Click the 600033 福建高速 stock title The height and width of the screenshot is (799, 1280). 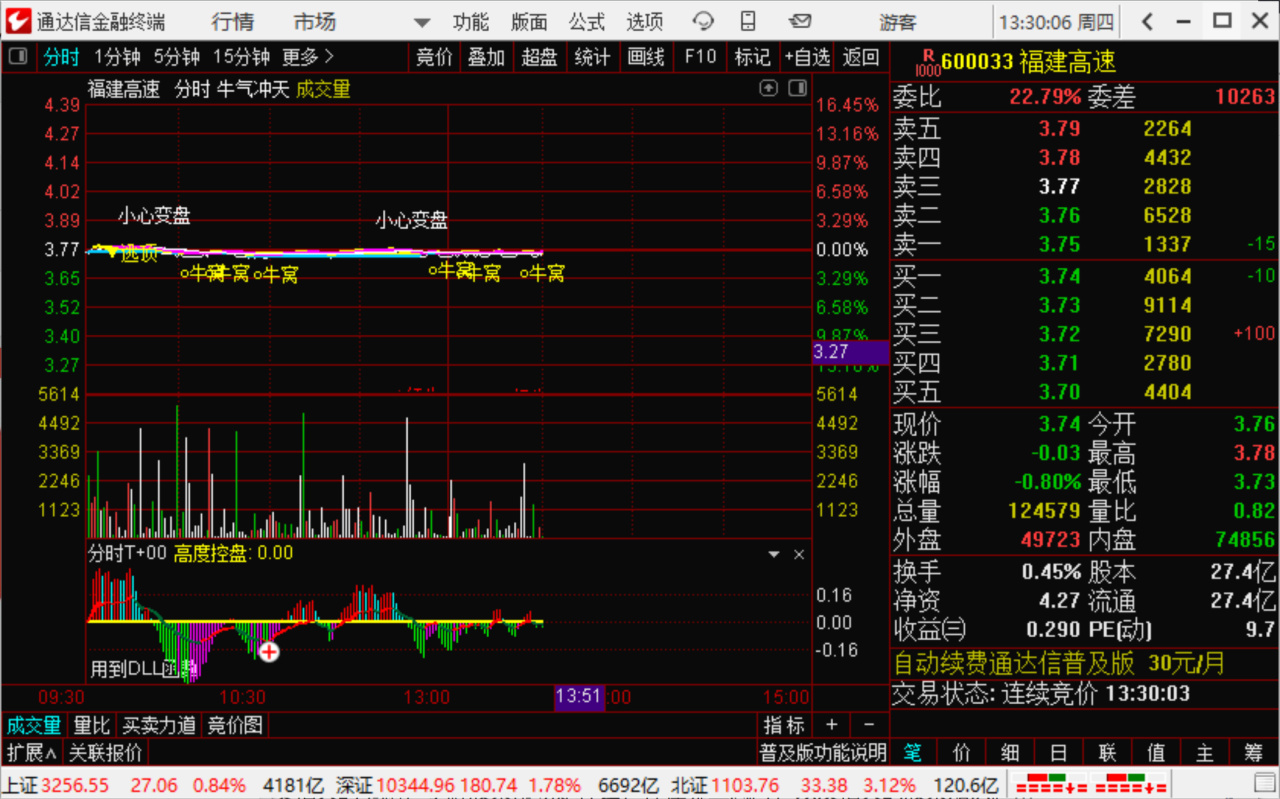[x=1028, y=62]
